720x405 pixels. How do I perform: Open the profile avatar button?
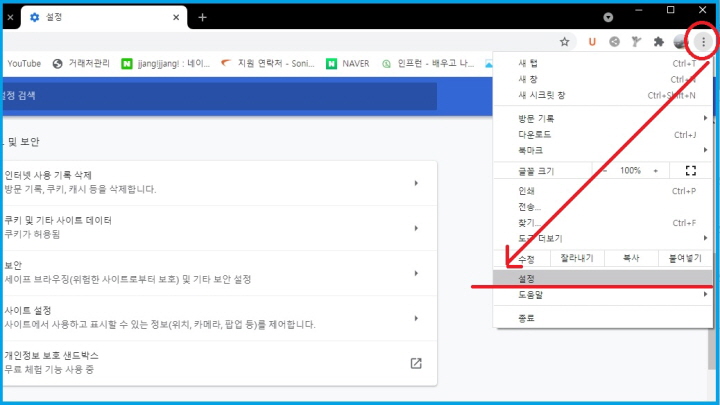point(680,42)
